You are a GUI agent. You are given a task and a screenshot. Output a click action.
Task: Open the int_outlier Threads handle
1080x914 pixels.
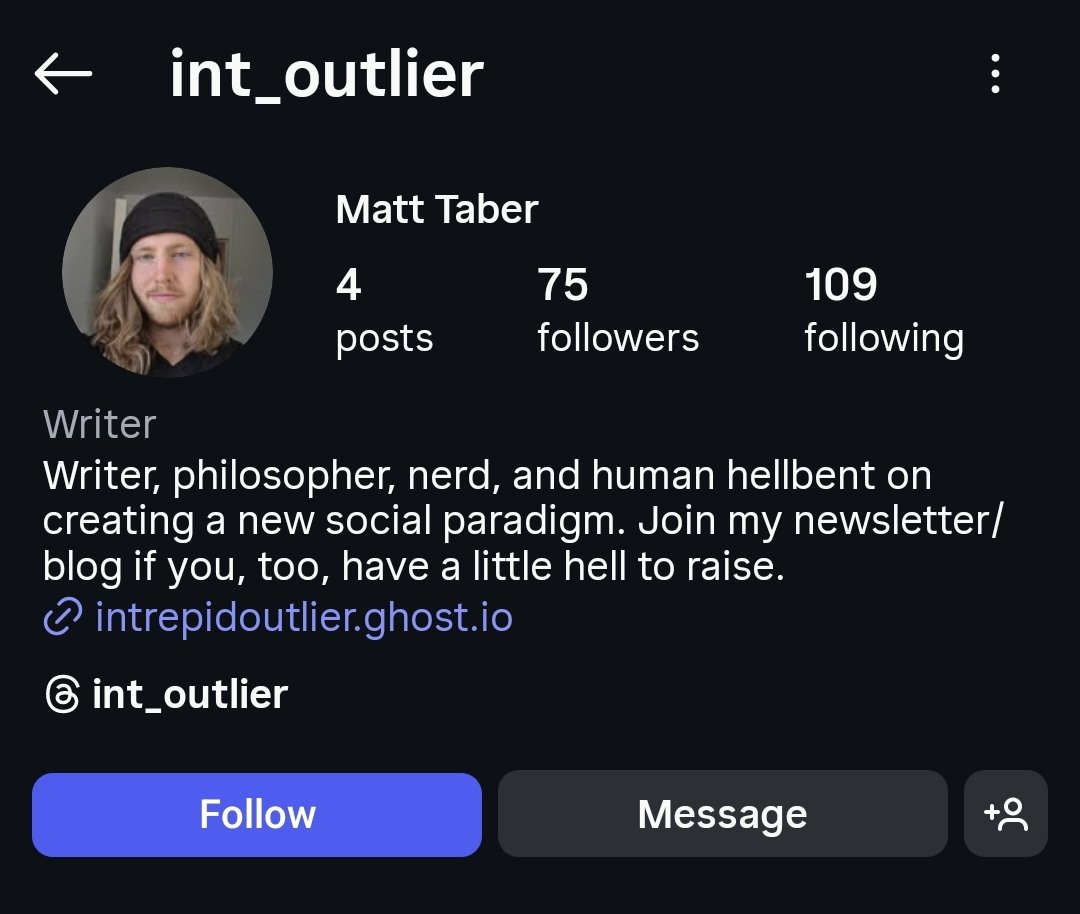190,694
